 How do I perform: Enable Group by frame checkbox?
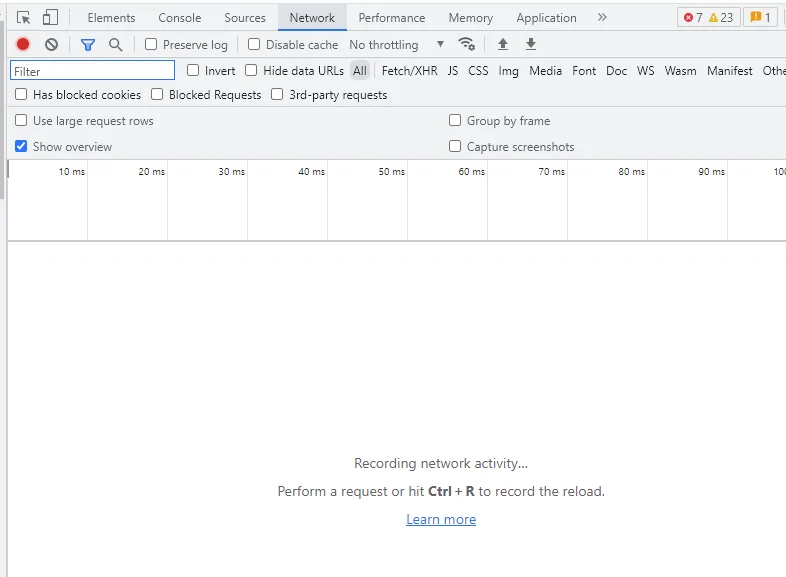point(455,120)
